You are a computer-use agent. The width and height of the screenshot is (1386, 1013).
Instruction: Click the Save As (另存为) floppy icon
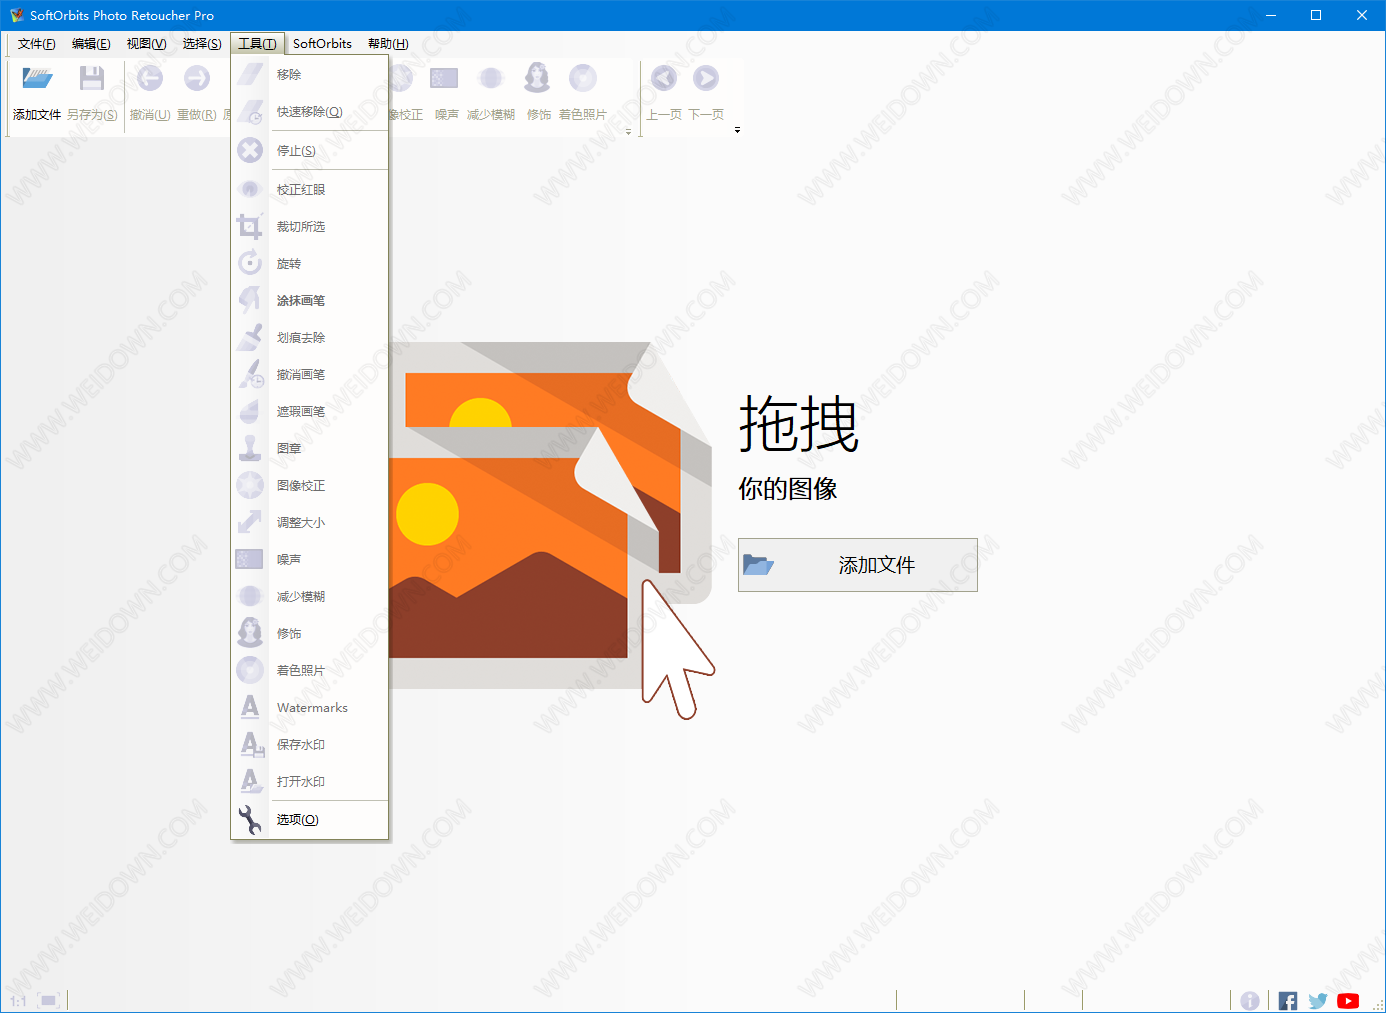92,79
